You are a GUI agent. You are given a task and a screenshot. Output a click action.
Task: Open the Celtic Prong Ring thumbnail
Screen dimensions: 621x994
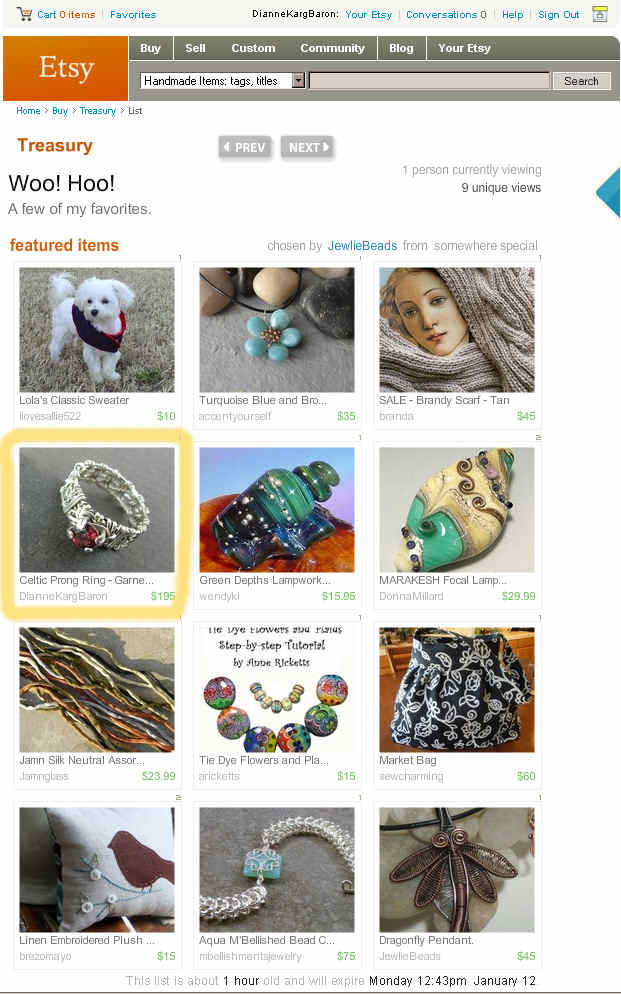pos(97,510)
